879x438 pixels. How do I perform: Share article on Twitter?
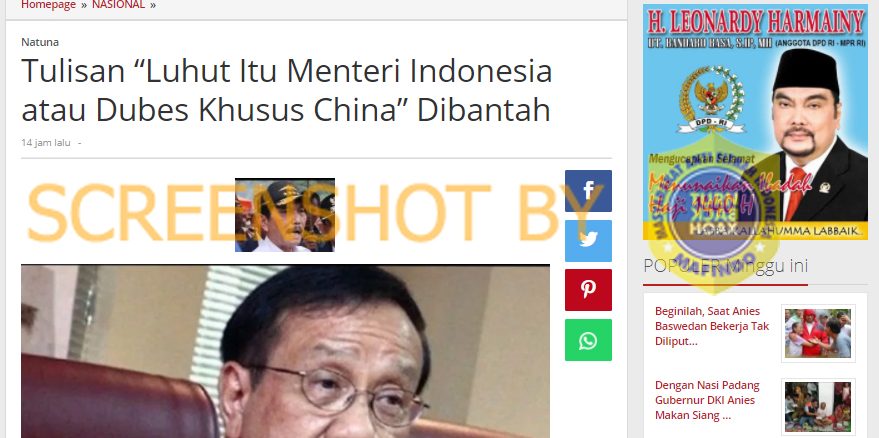(x=588, y=241)
